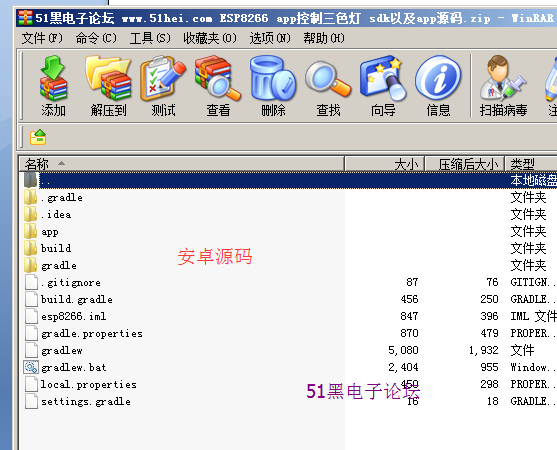Viewport: 557px width, 450px height.
Task: Click the 本地磁盘 type cell
Action: tap(534, 180)
